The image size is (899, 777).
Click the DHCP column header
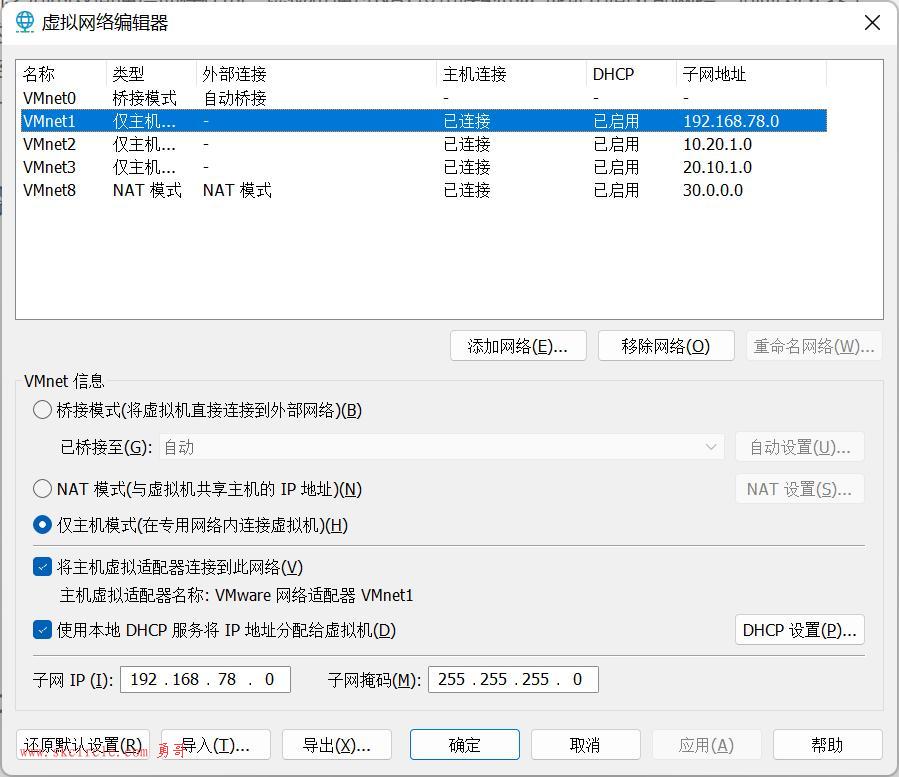coord(631,74)
